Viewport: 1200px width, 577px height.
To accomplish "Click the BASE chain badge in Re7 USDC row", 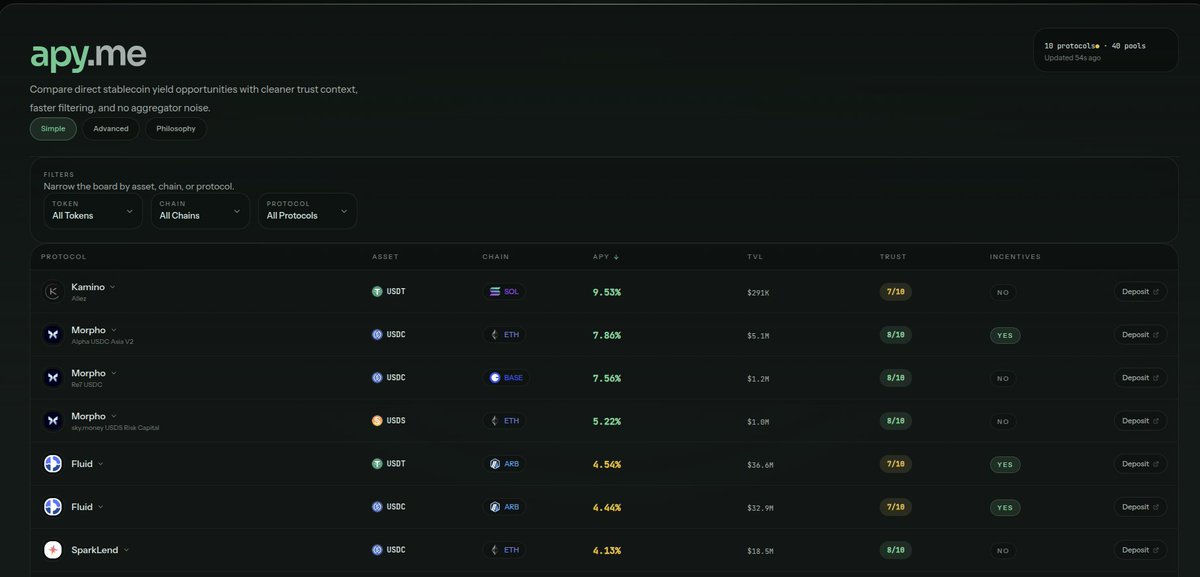I will click(x=507, y=378).
